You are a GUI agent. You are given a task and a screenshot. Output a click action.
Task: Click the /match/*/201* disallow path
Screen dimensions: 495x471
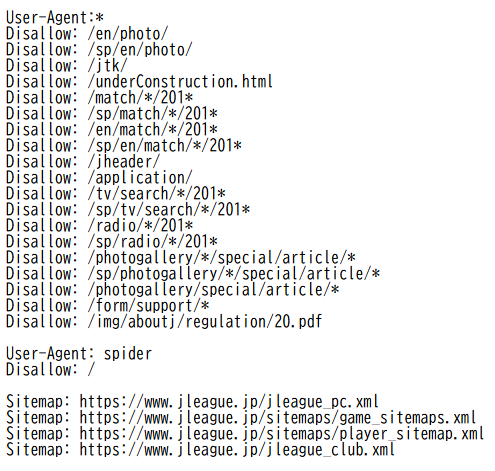click(140, 98)
